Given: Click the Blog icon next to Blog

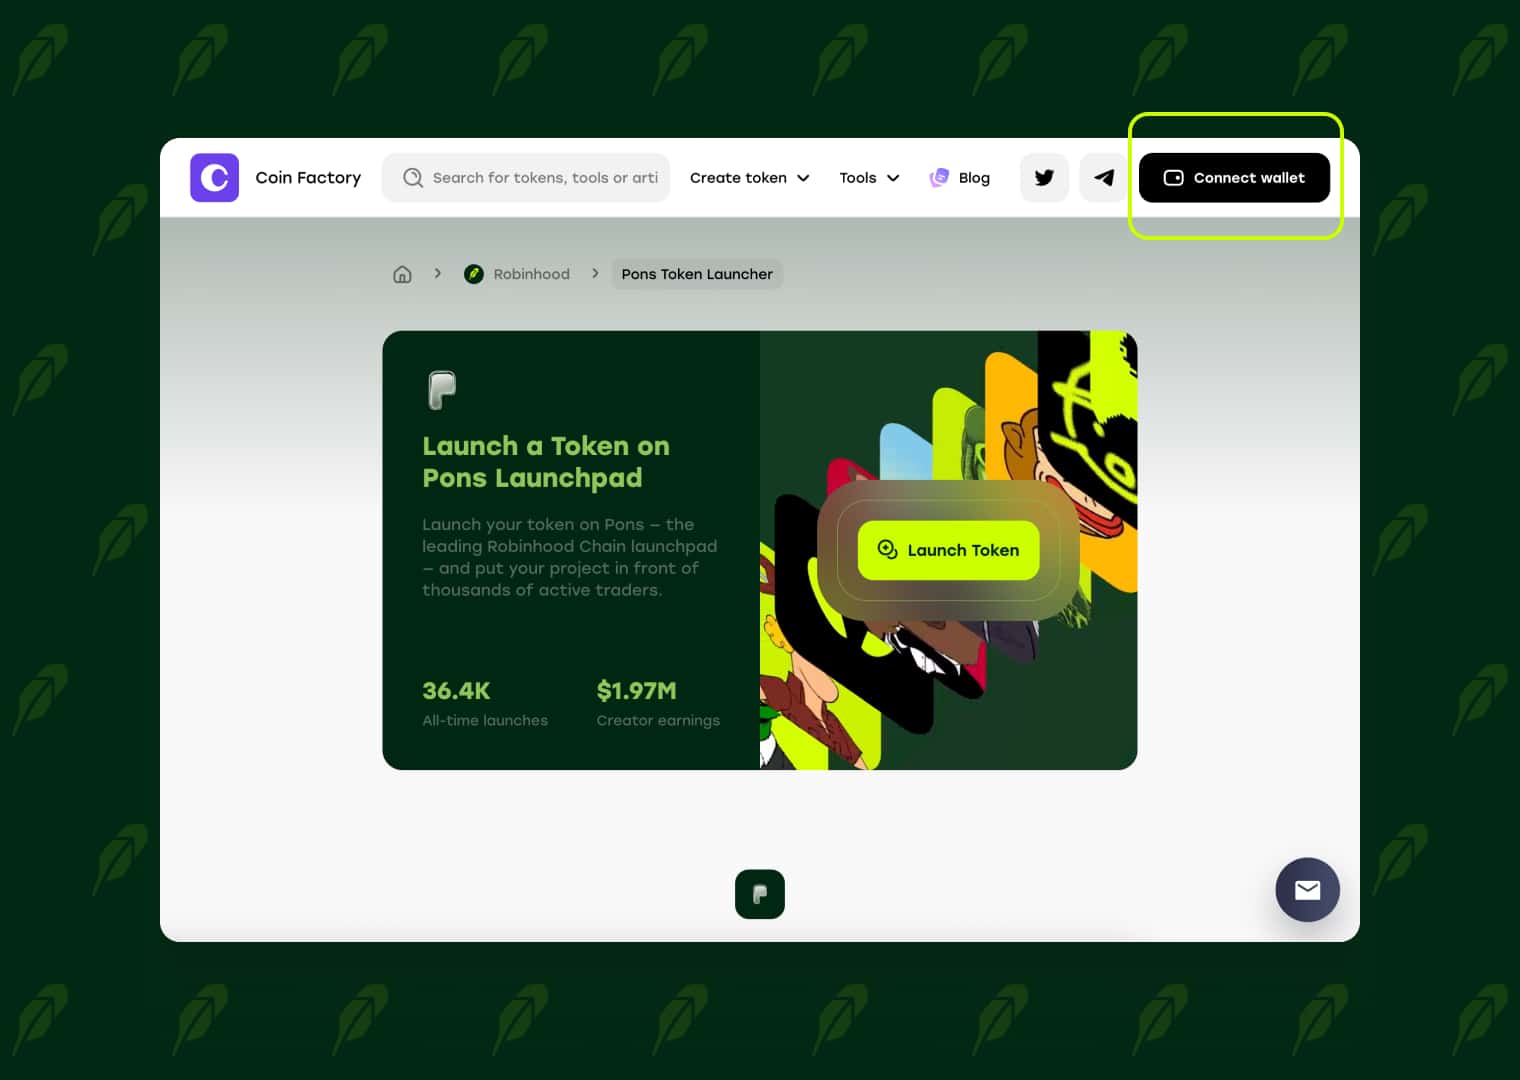Looking at the screenshot, I should (x=938, y=178).
